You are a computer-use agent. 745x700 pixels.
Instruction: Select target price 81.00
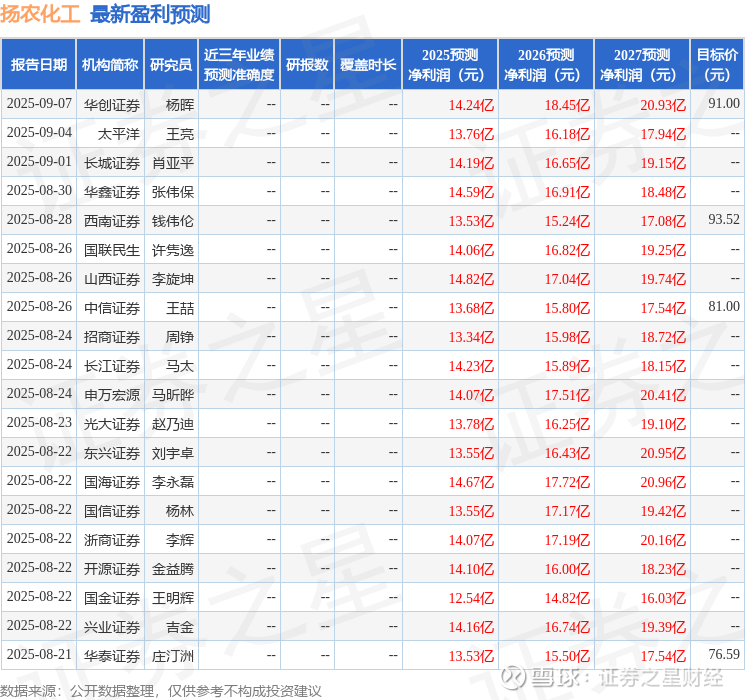(x=724, y=307)
